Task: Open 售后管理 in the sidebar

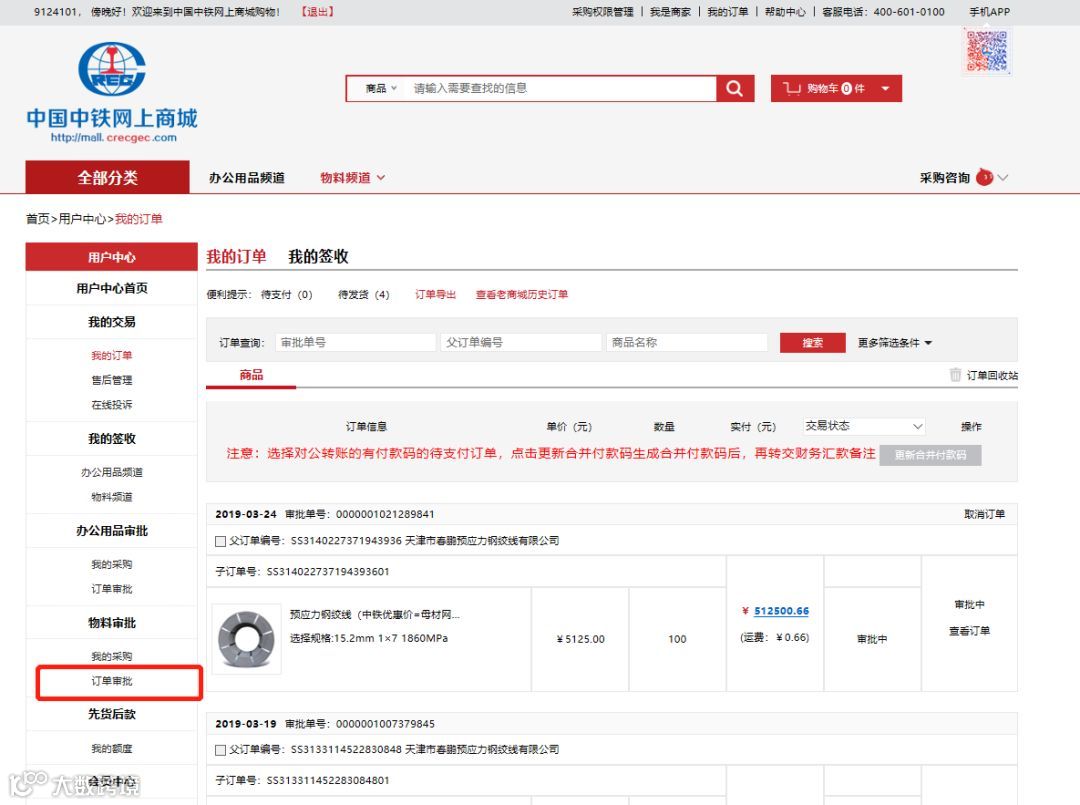Action: [112, 380]
